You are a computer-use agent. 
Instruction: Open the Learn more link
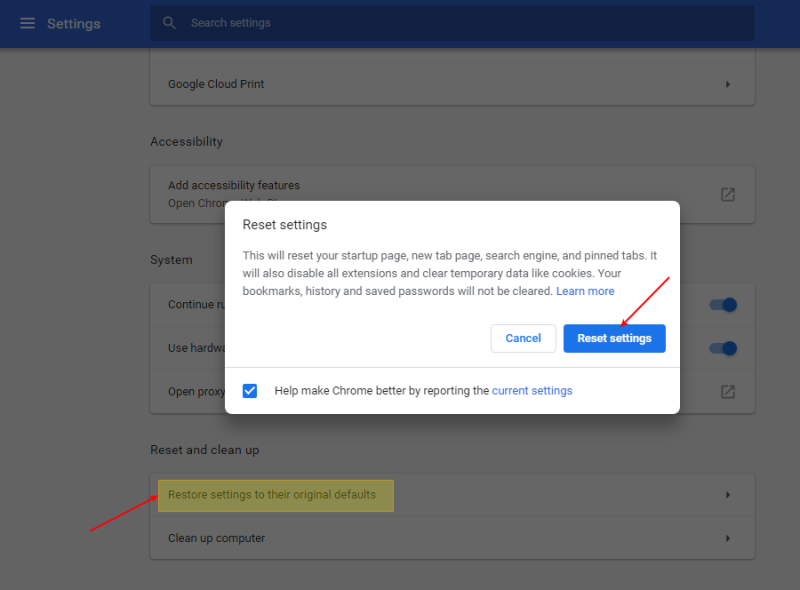[x=585, y=291]
